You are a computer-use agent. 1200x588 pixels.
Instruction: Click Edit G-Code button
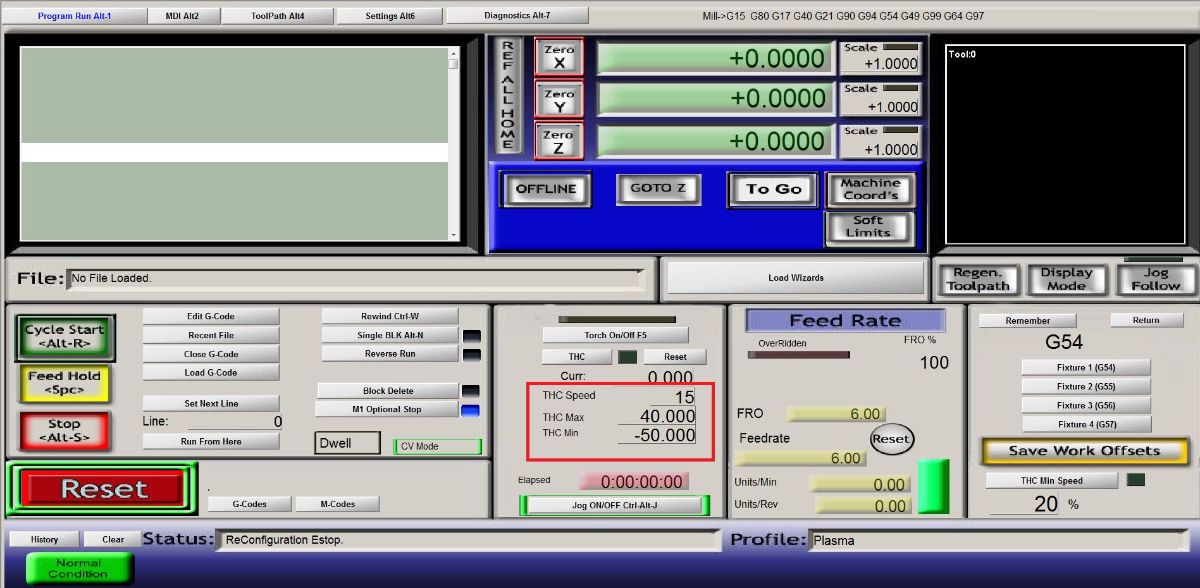point(211,316)
